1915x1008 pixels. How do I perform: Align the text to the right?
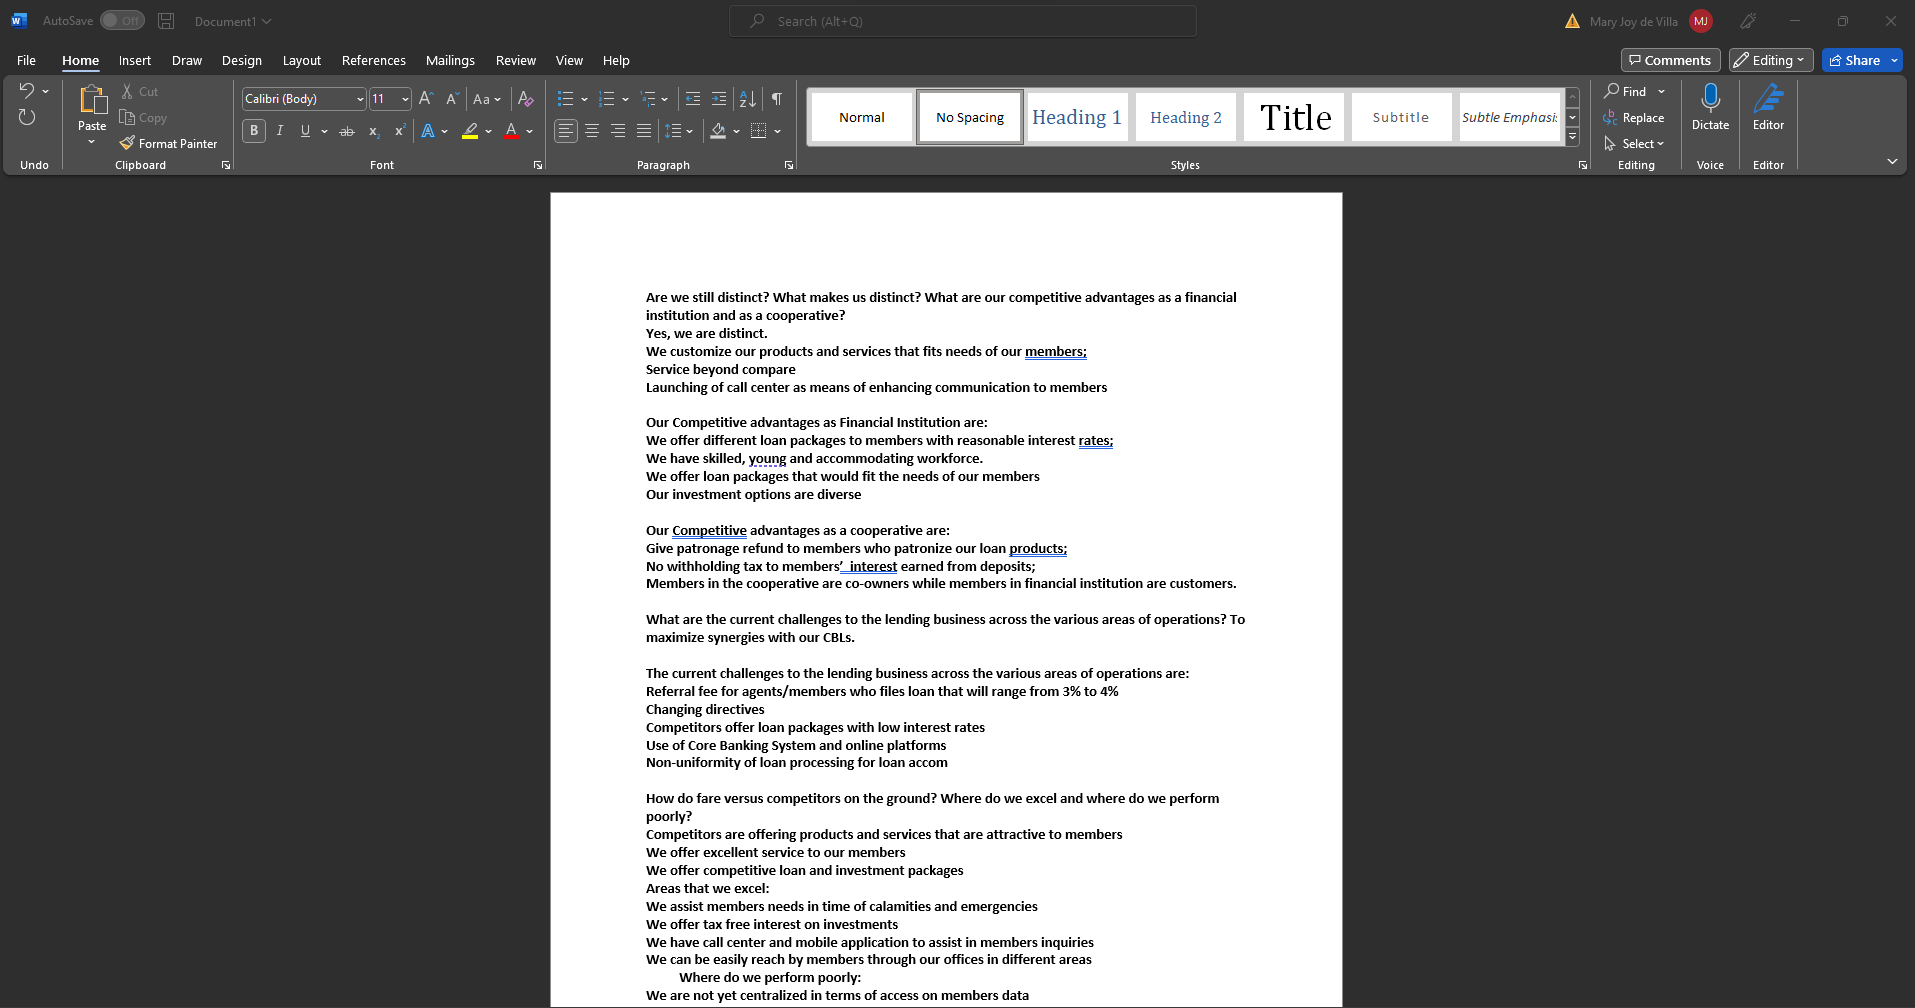[x=618, y=130]
